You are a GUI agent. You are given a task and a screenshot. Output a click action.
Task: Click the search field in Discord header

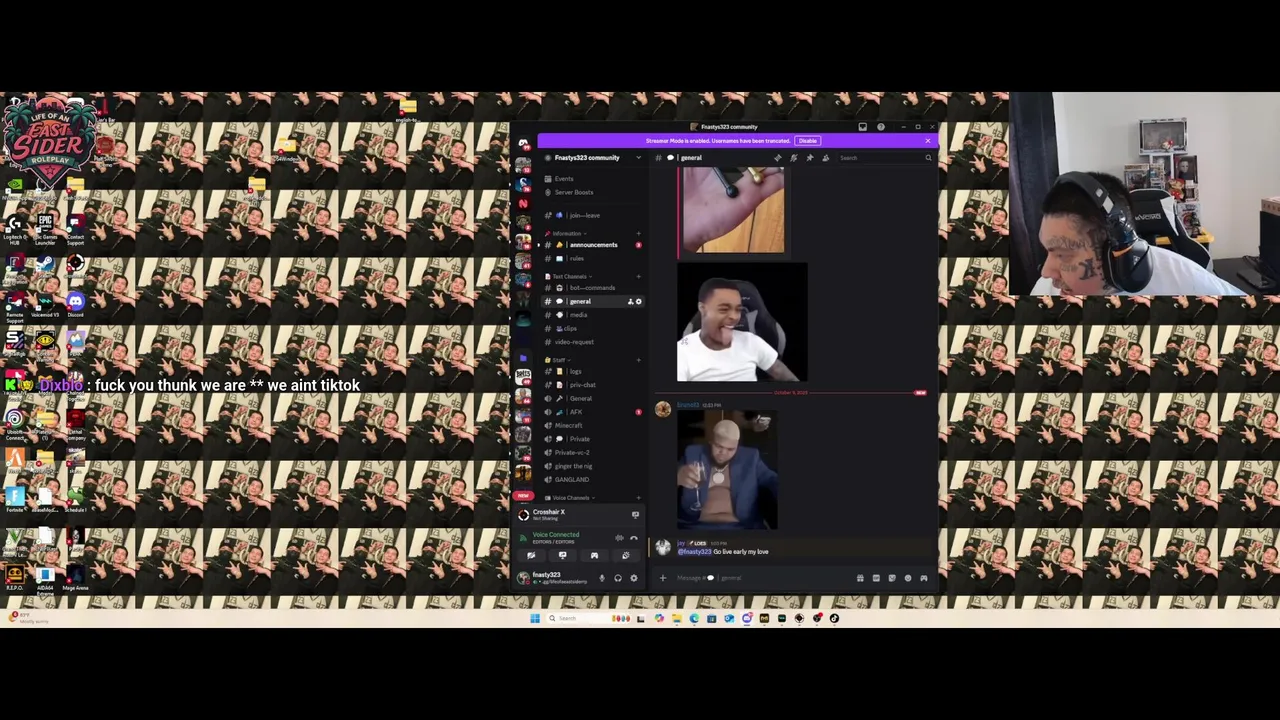click(886, 158)
